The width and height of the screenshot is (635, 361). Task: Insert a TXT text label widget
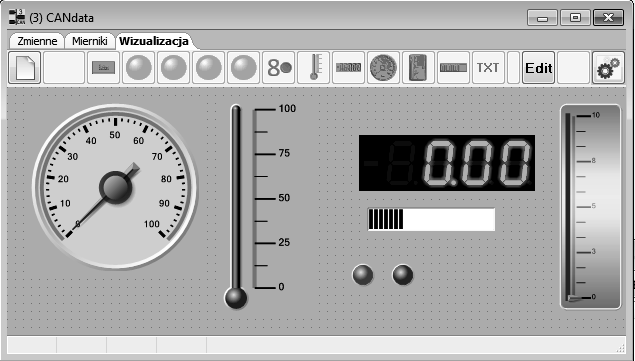[488, 68]
